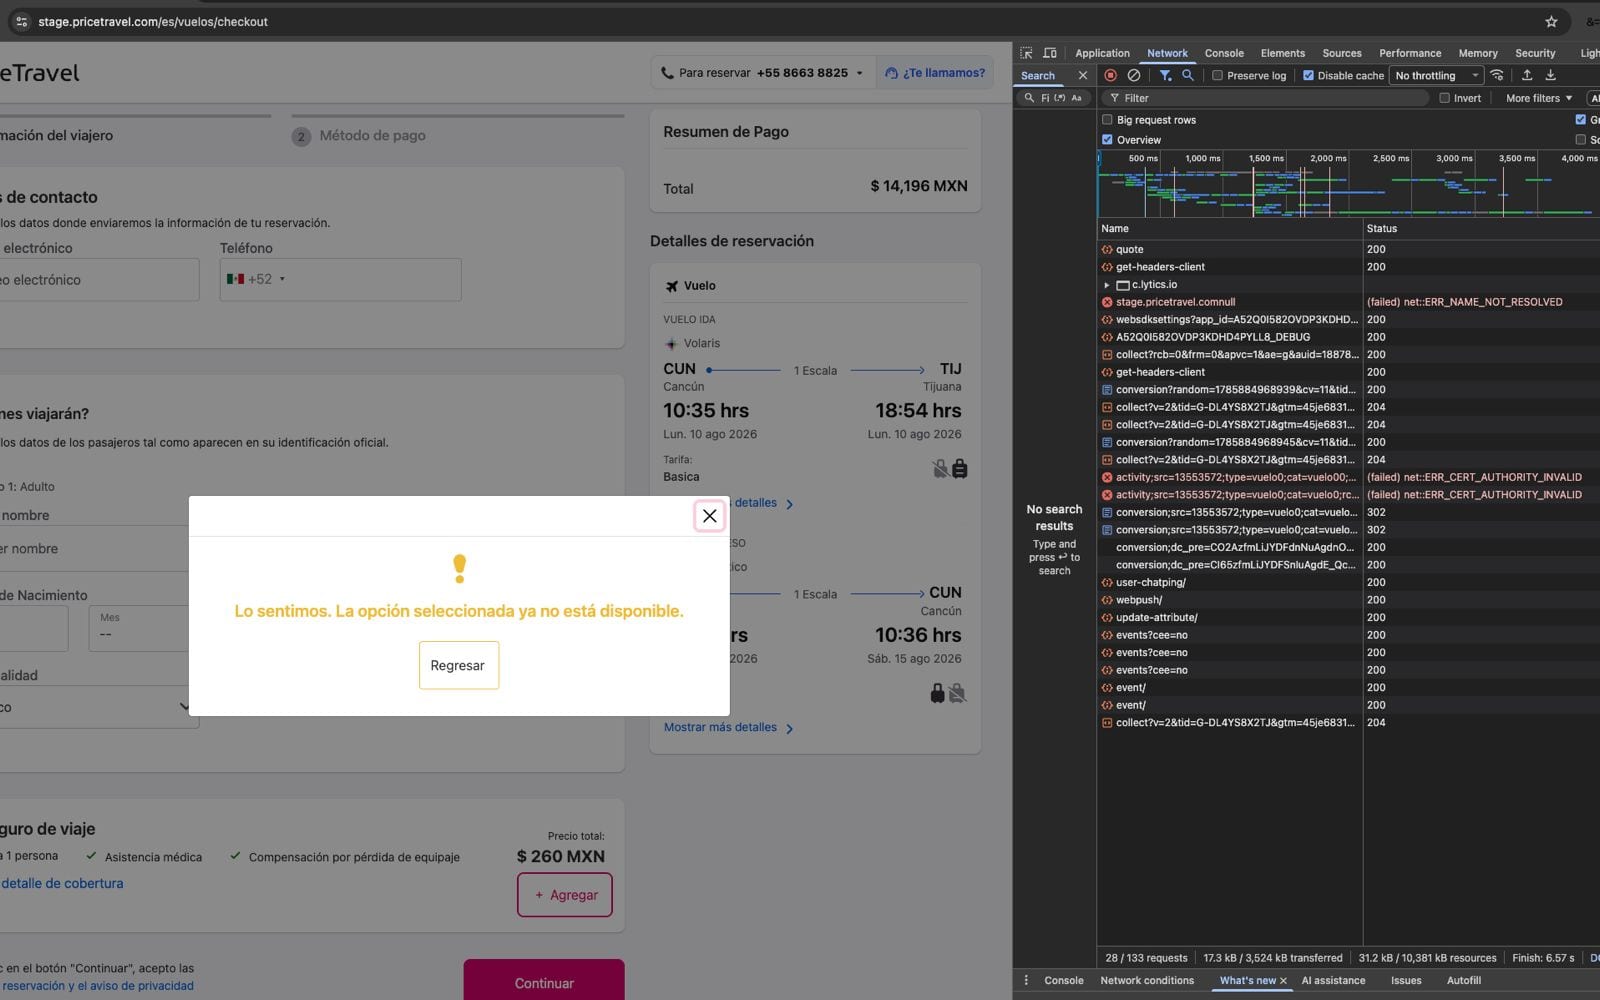This screenshot has width=1600, height=1000.
Task: Export HAR file download icon
Action: [x=1551, y=75]
